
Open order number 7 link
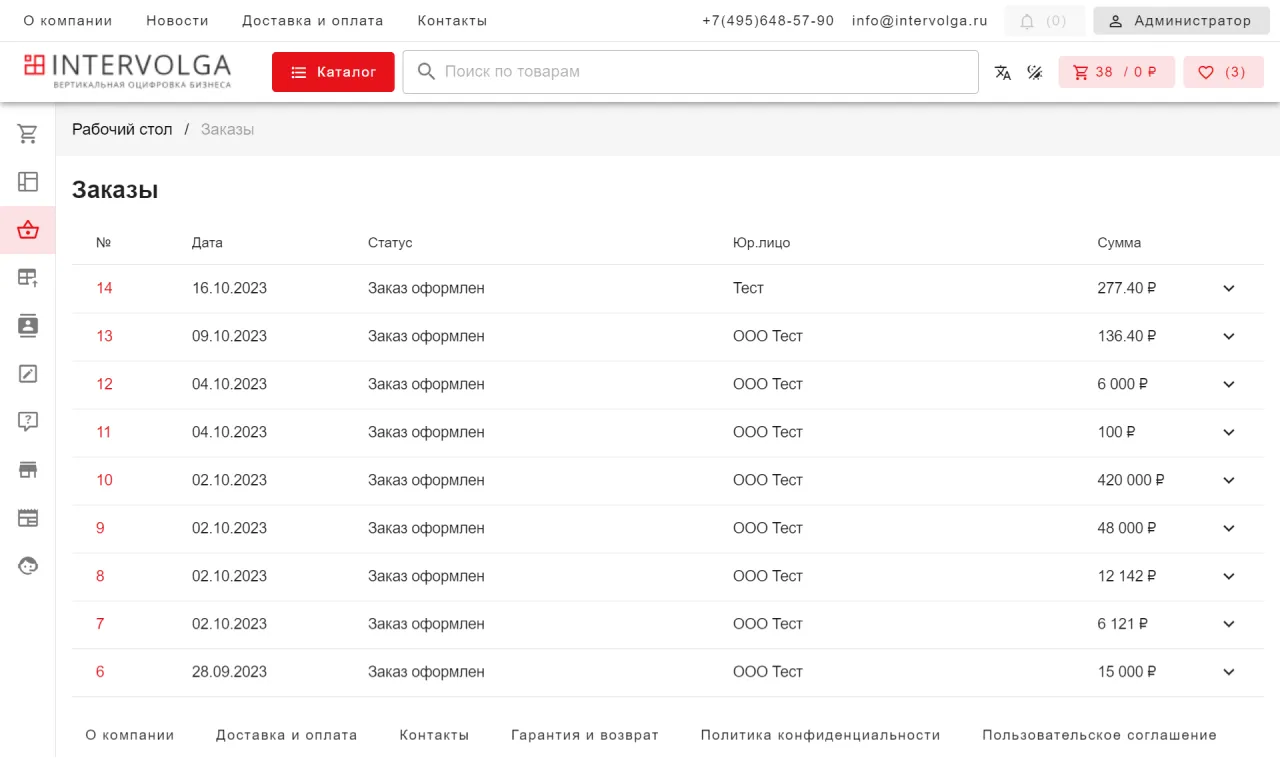(100, 624)
